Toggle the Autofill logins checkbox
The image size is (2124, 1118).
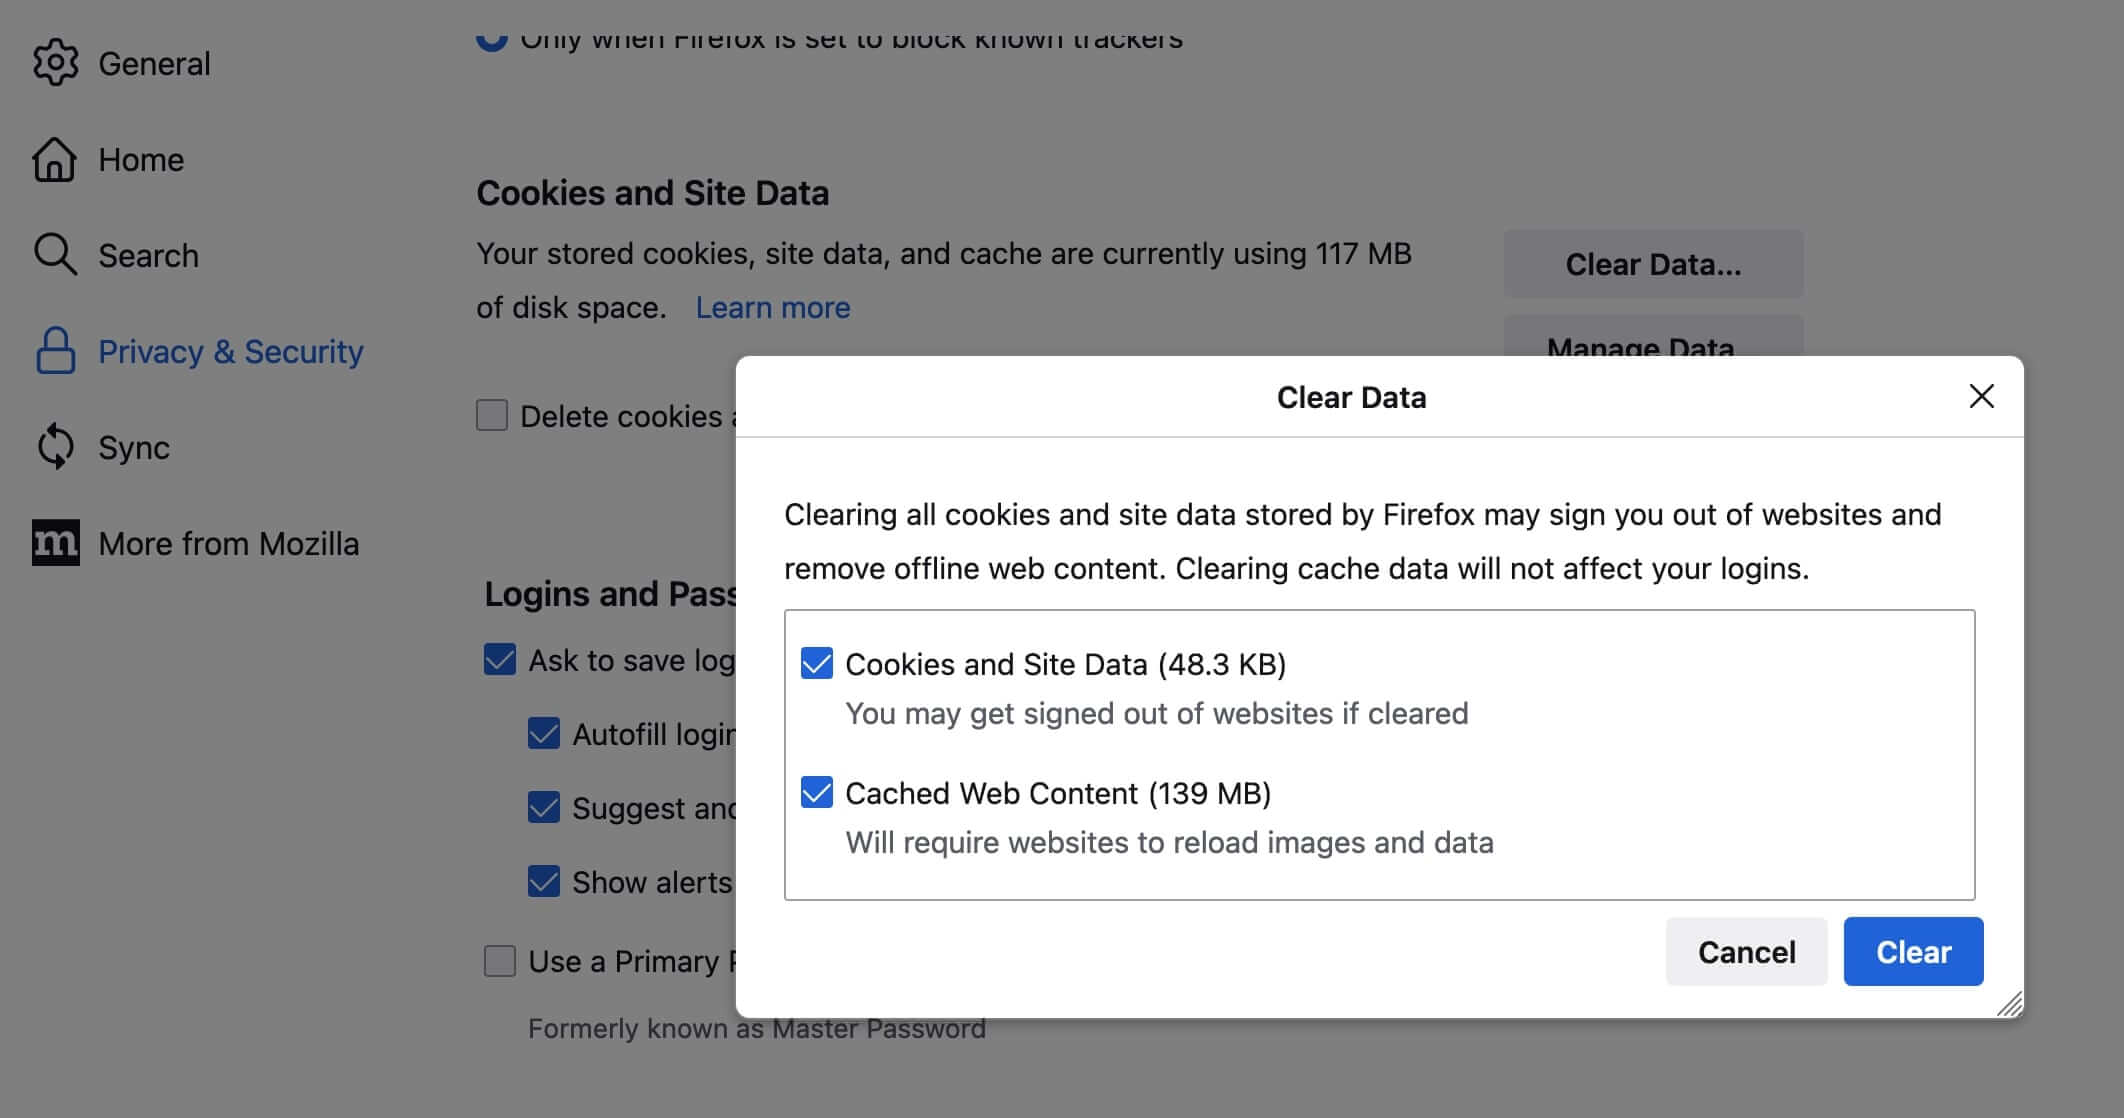543,733
